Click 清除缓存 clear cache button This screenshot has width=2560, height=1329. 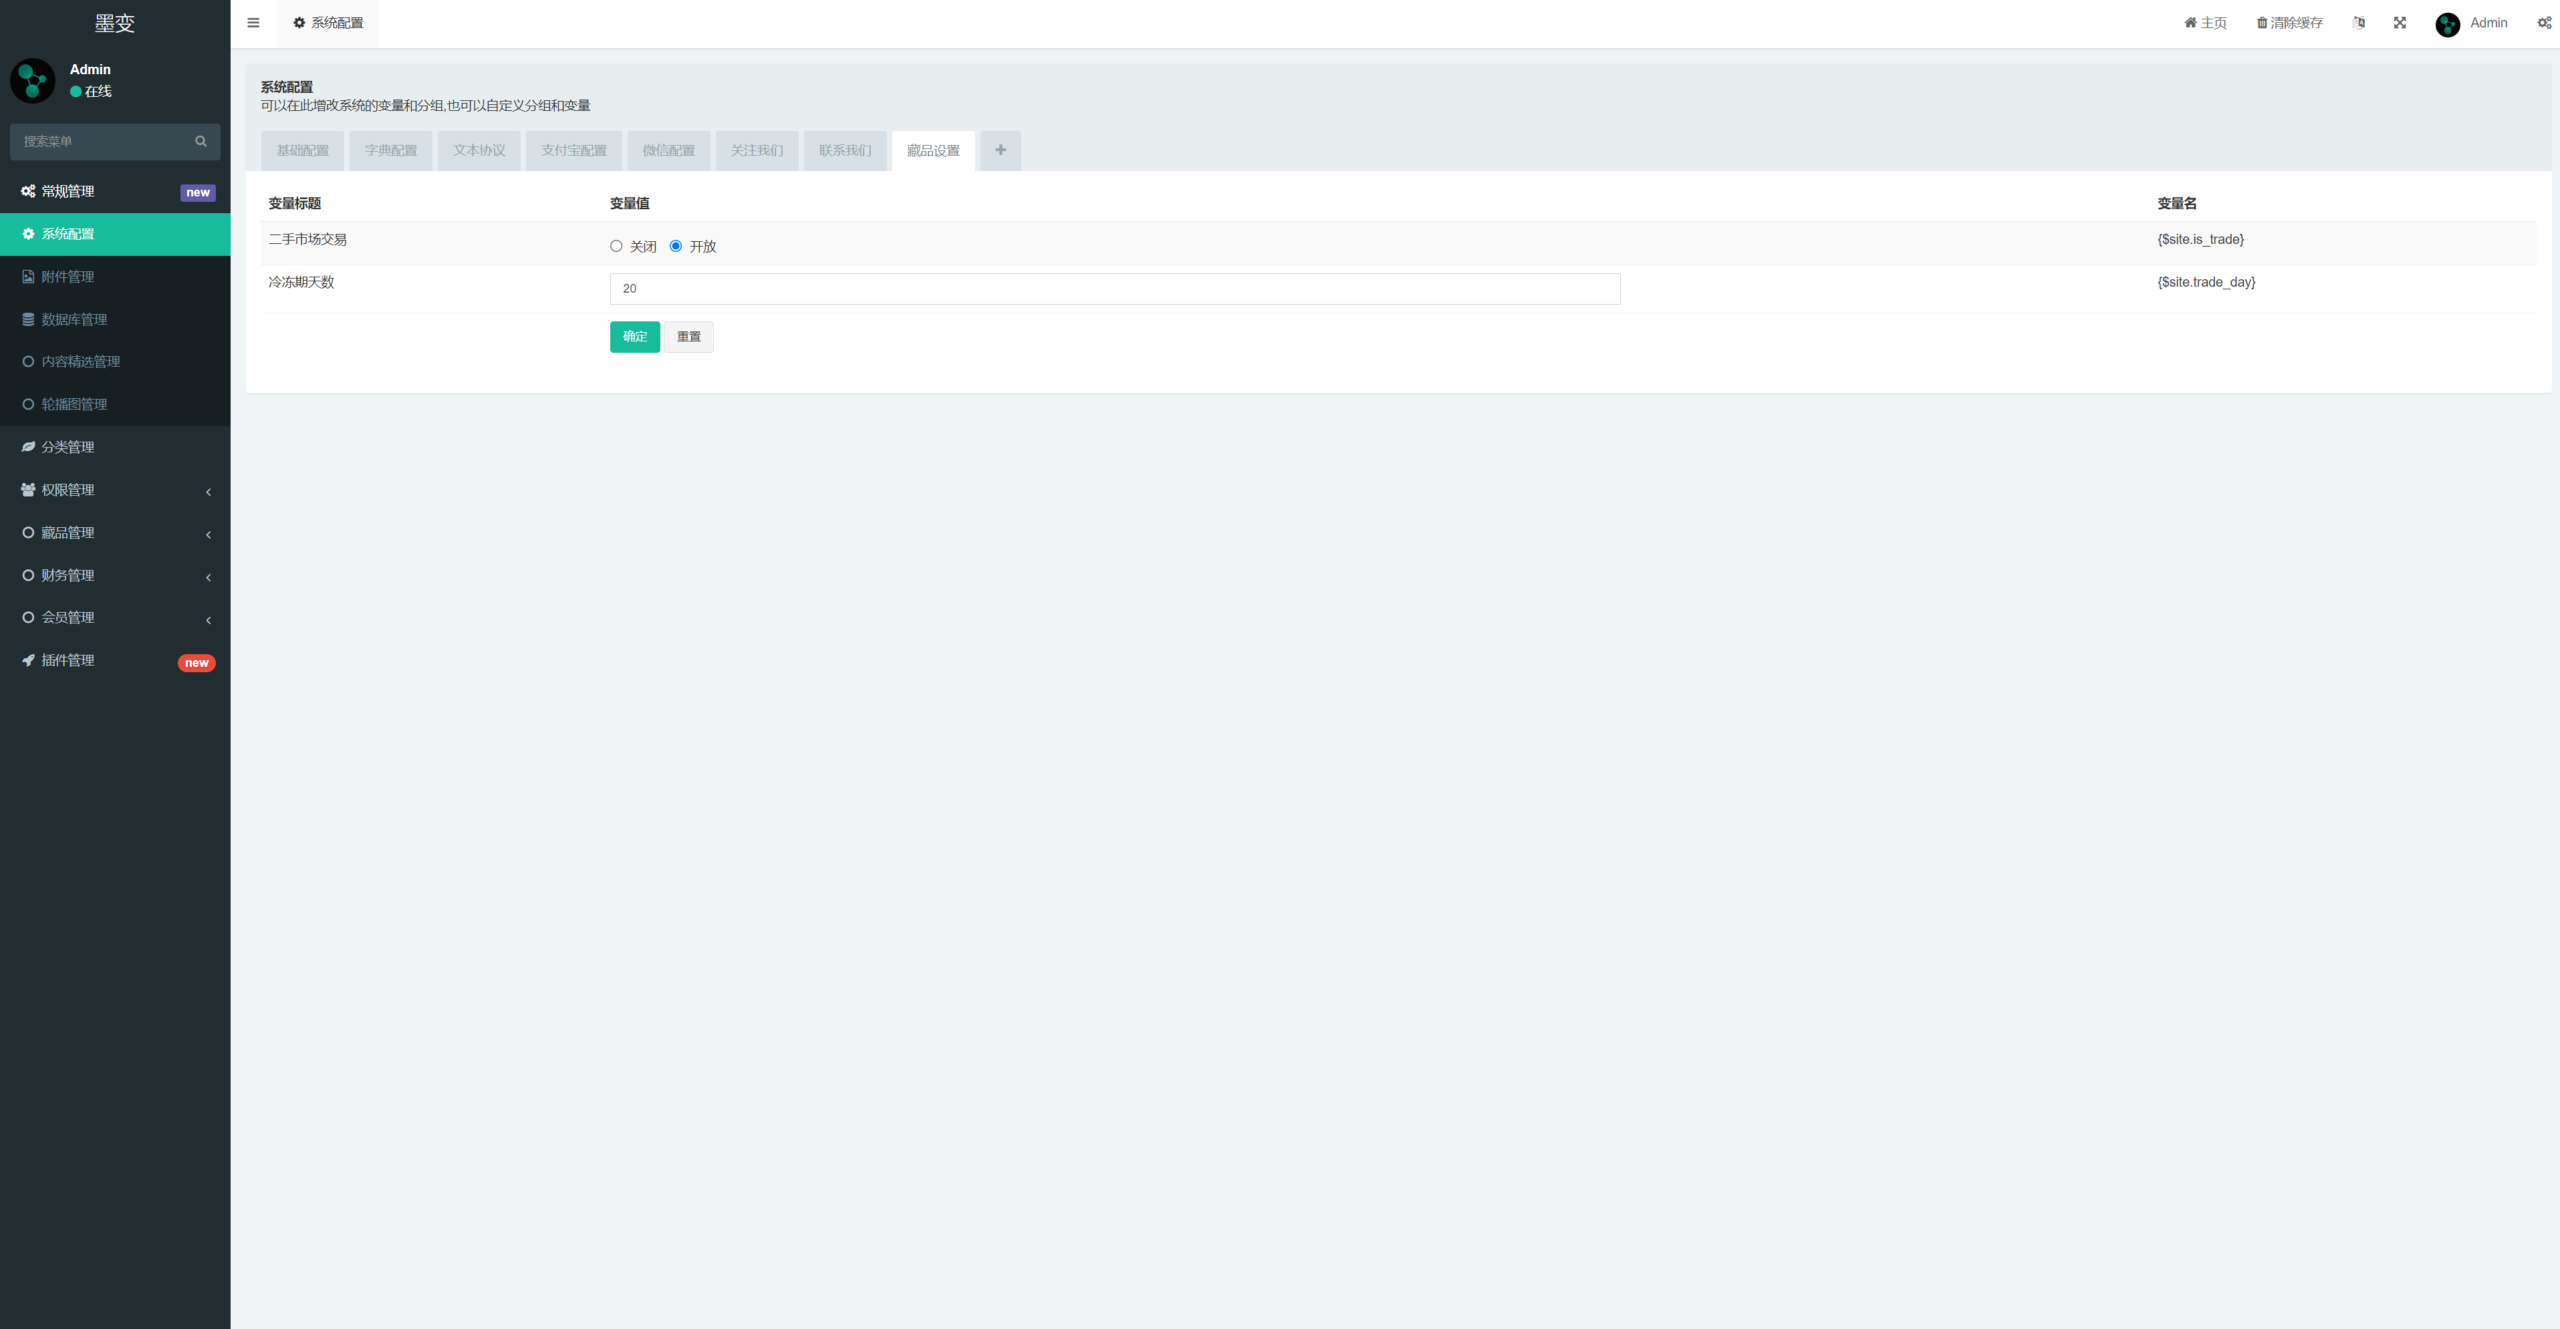pos(2289,23)
